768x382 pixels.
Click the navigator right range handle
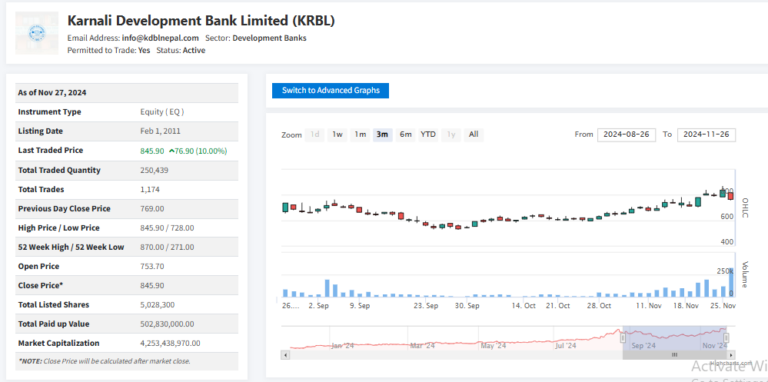point(726,338)
